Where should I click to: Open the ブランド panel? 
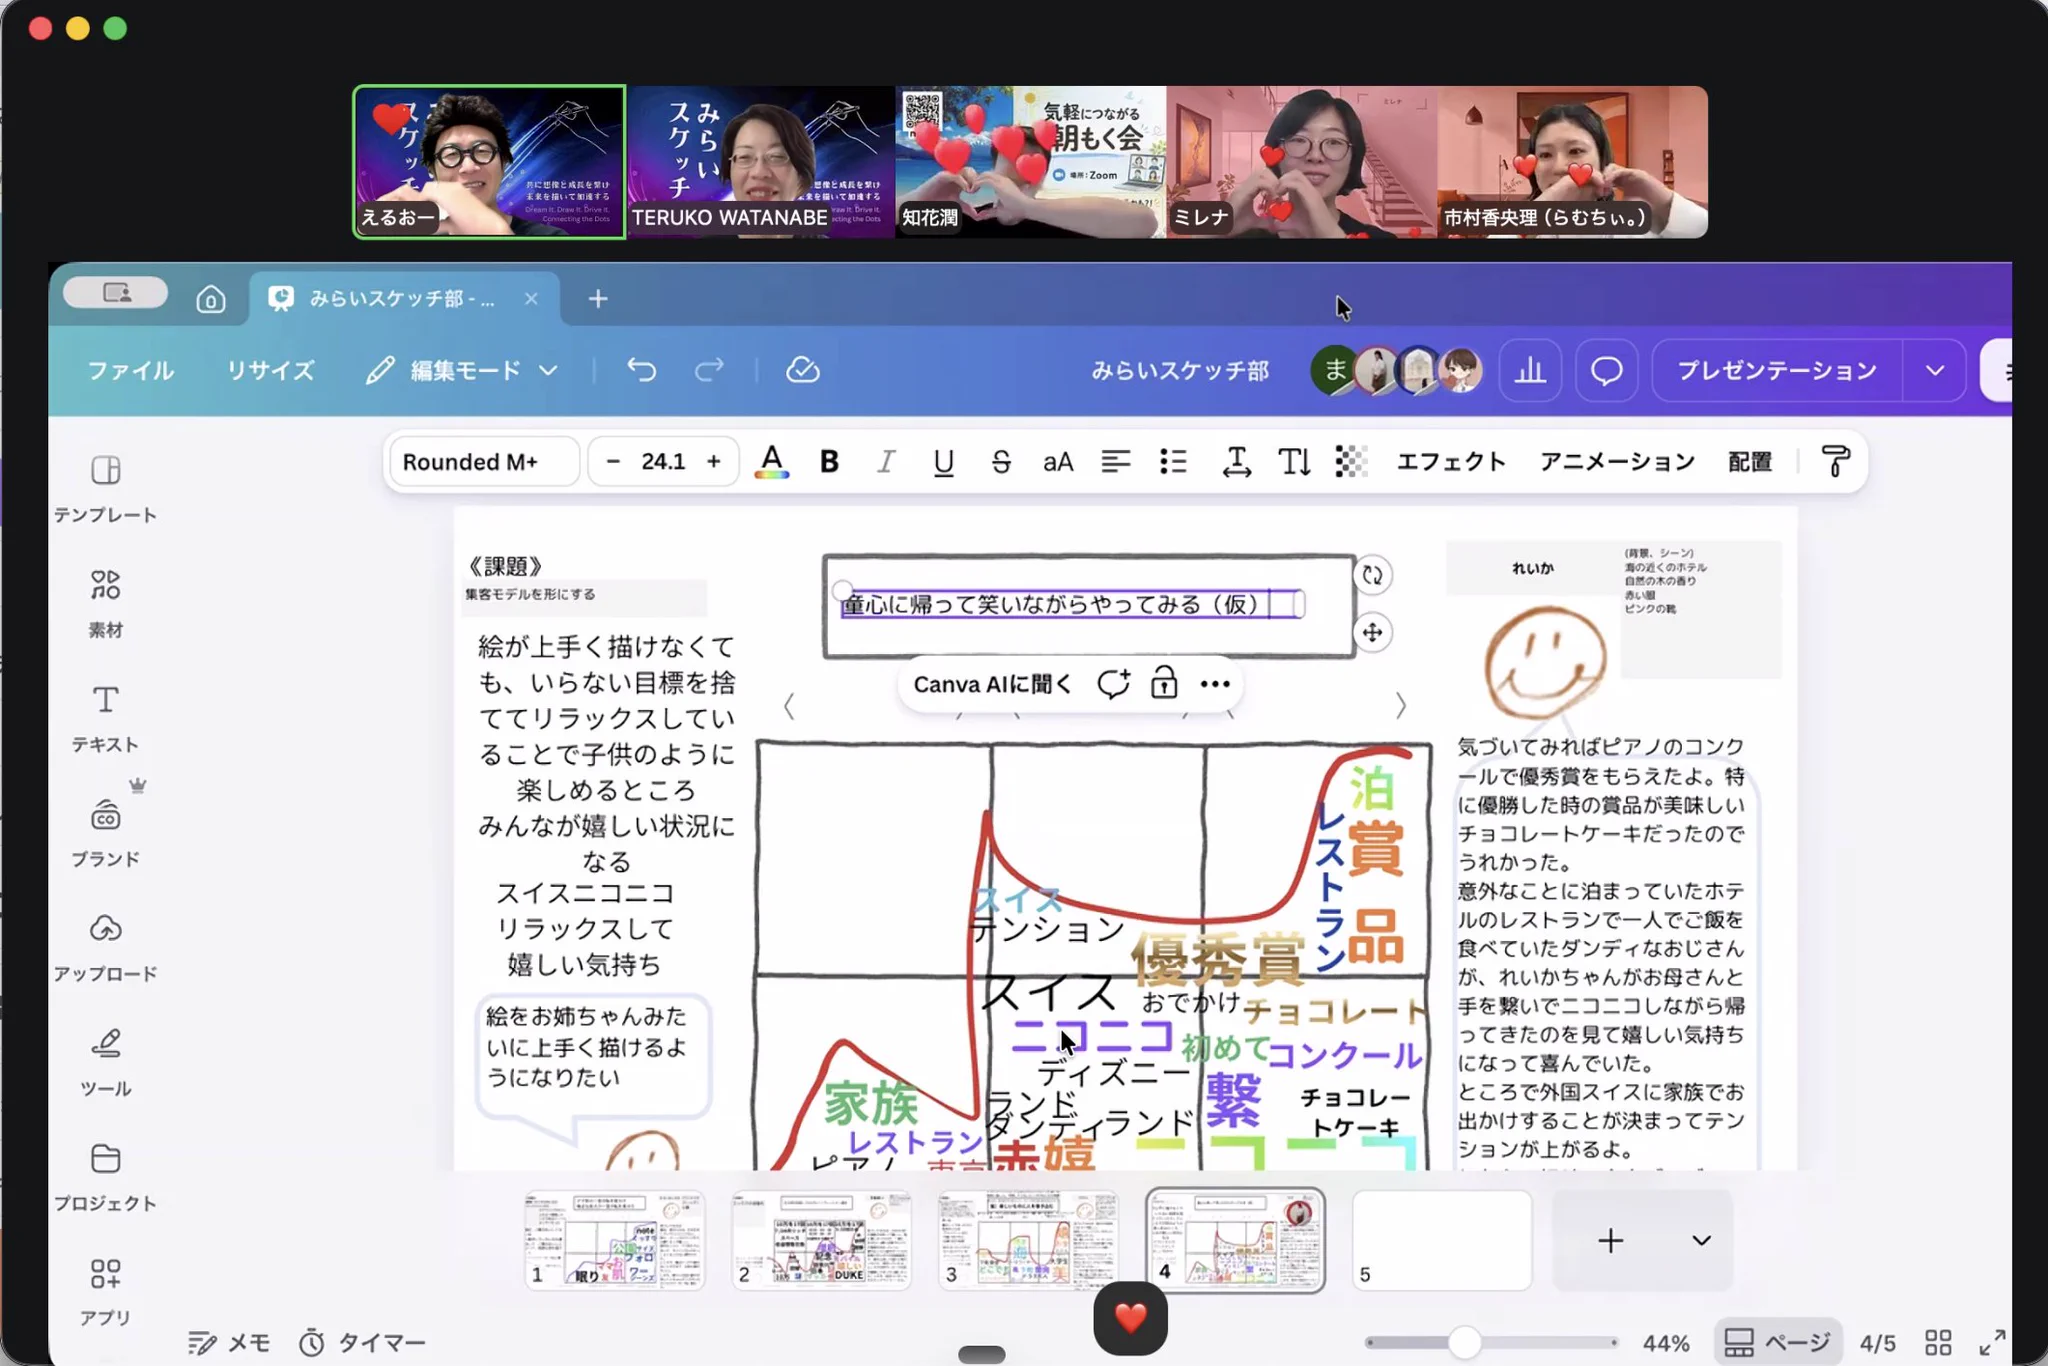[x=105, y=833]
